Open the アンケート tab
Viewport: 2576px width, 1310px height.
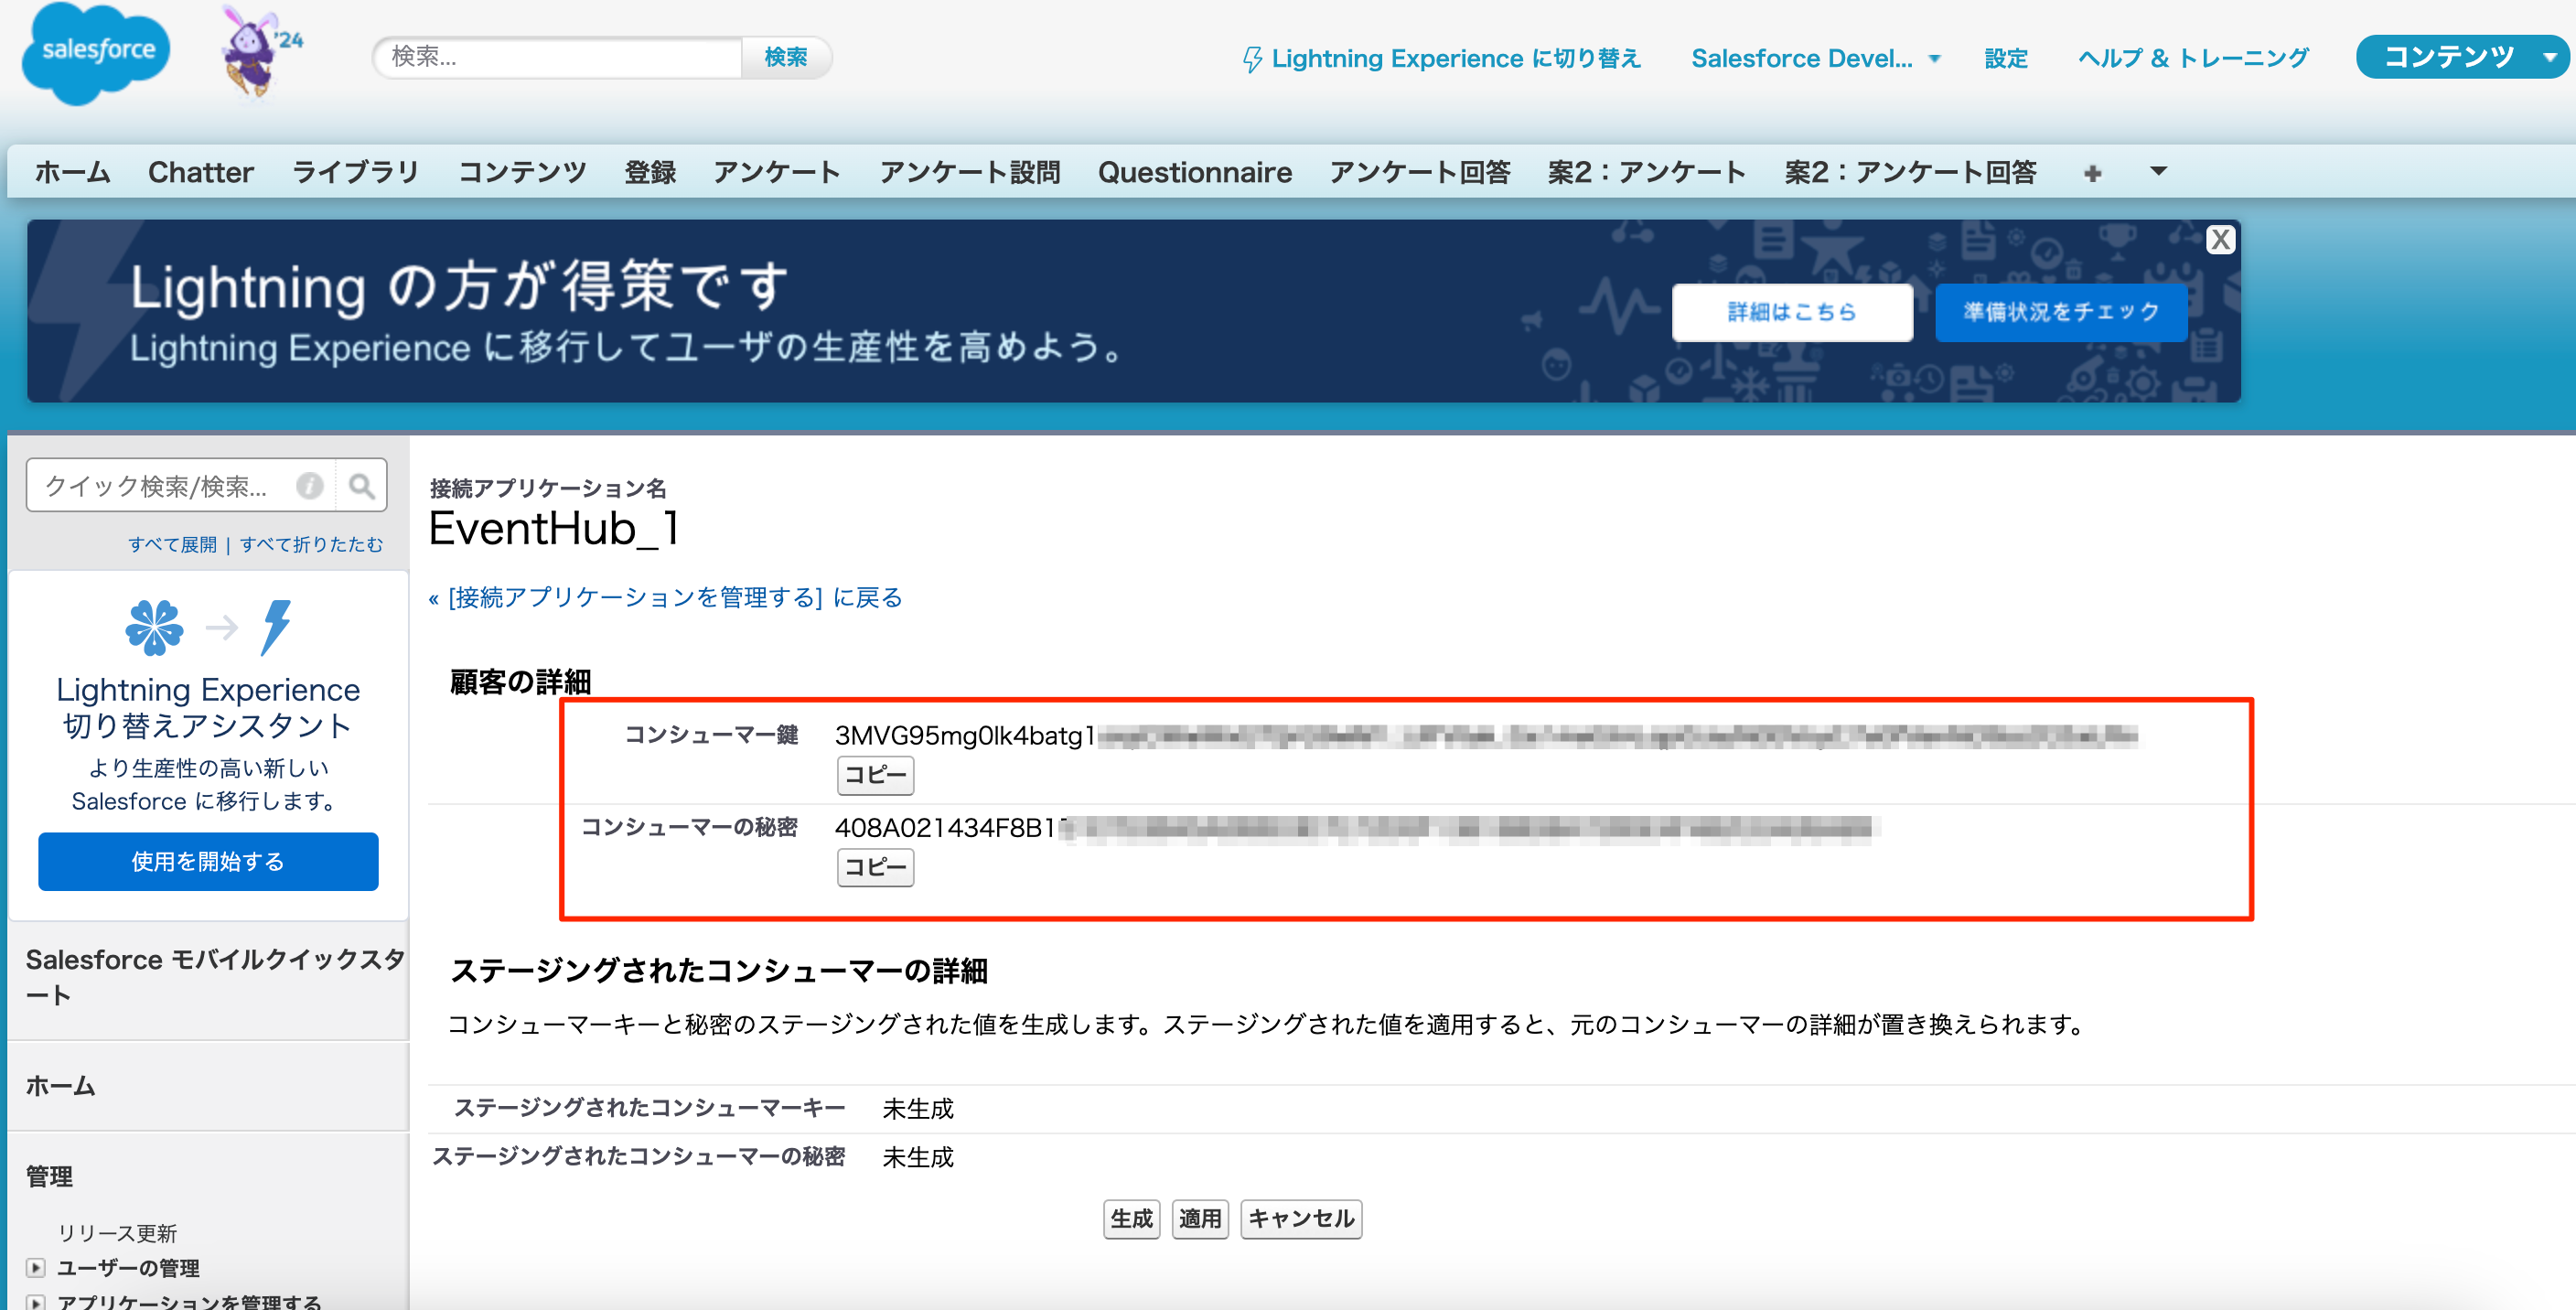click(x=776, y=172)
